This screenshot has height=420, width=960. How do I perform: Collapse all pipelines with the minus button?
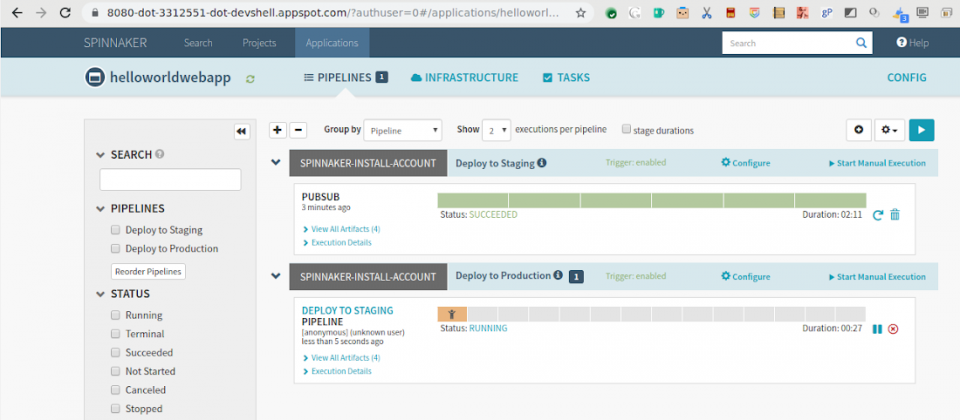pyautogui.click(x=298, y=130)
